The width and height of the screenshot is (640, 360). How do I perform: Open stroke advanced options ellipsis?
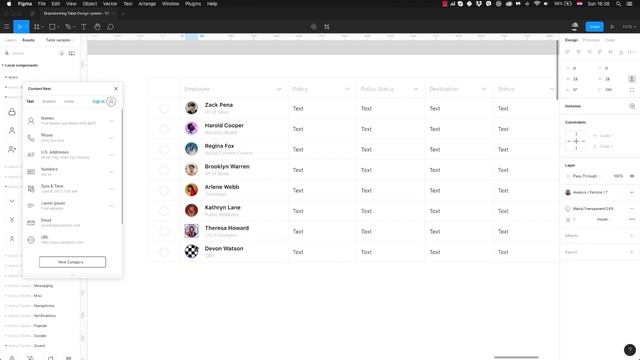click(x=632, y=220)
